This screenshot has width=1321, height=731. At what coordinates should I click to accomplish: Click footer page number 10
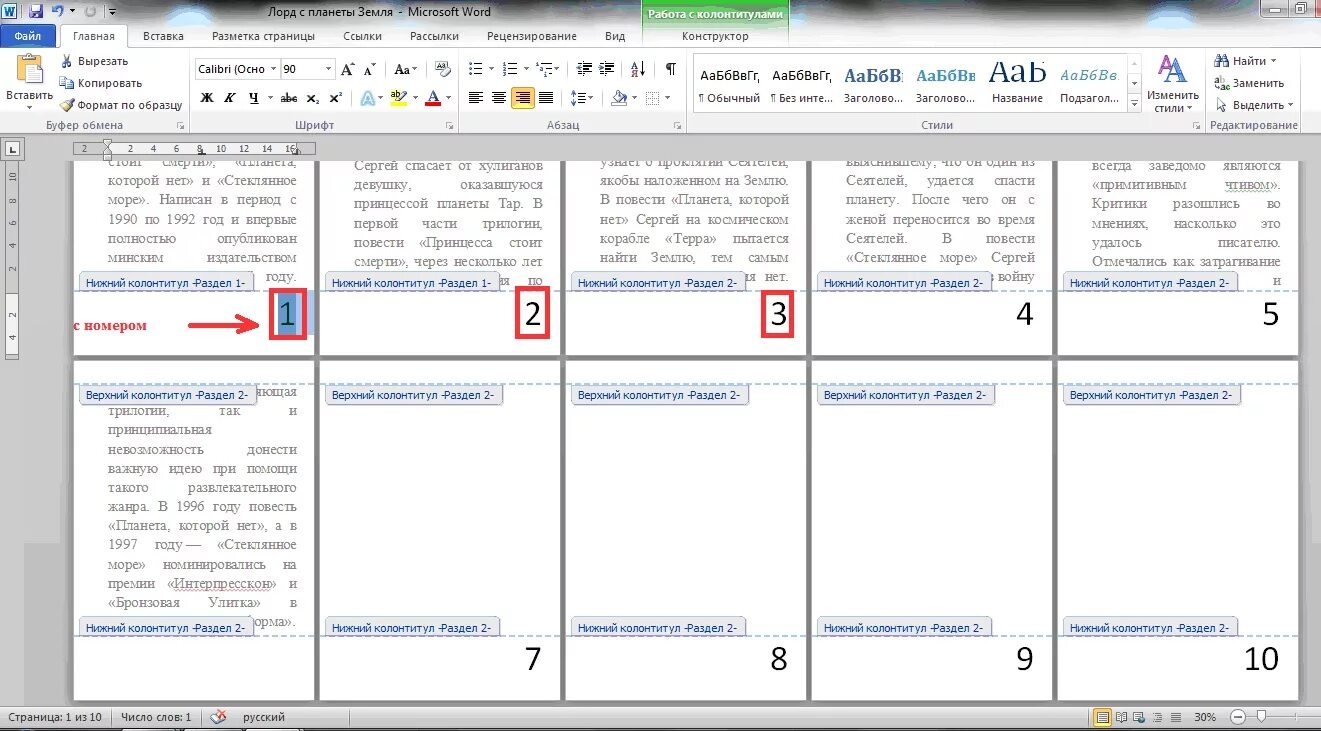pyautogui.click(x=1262, y=659)
